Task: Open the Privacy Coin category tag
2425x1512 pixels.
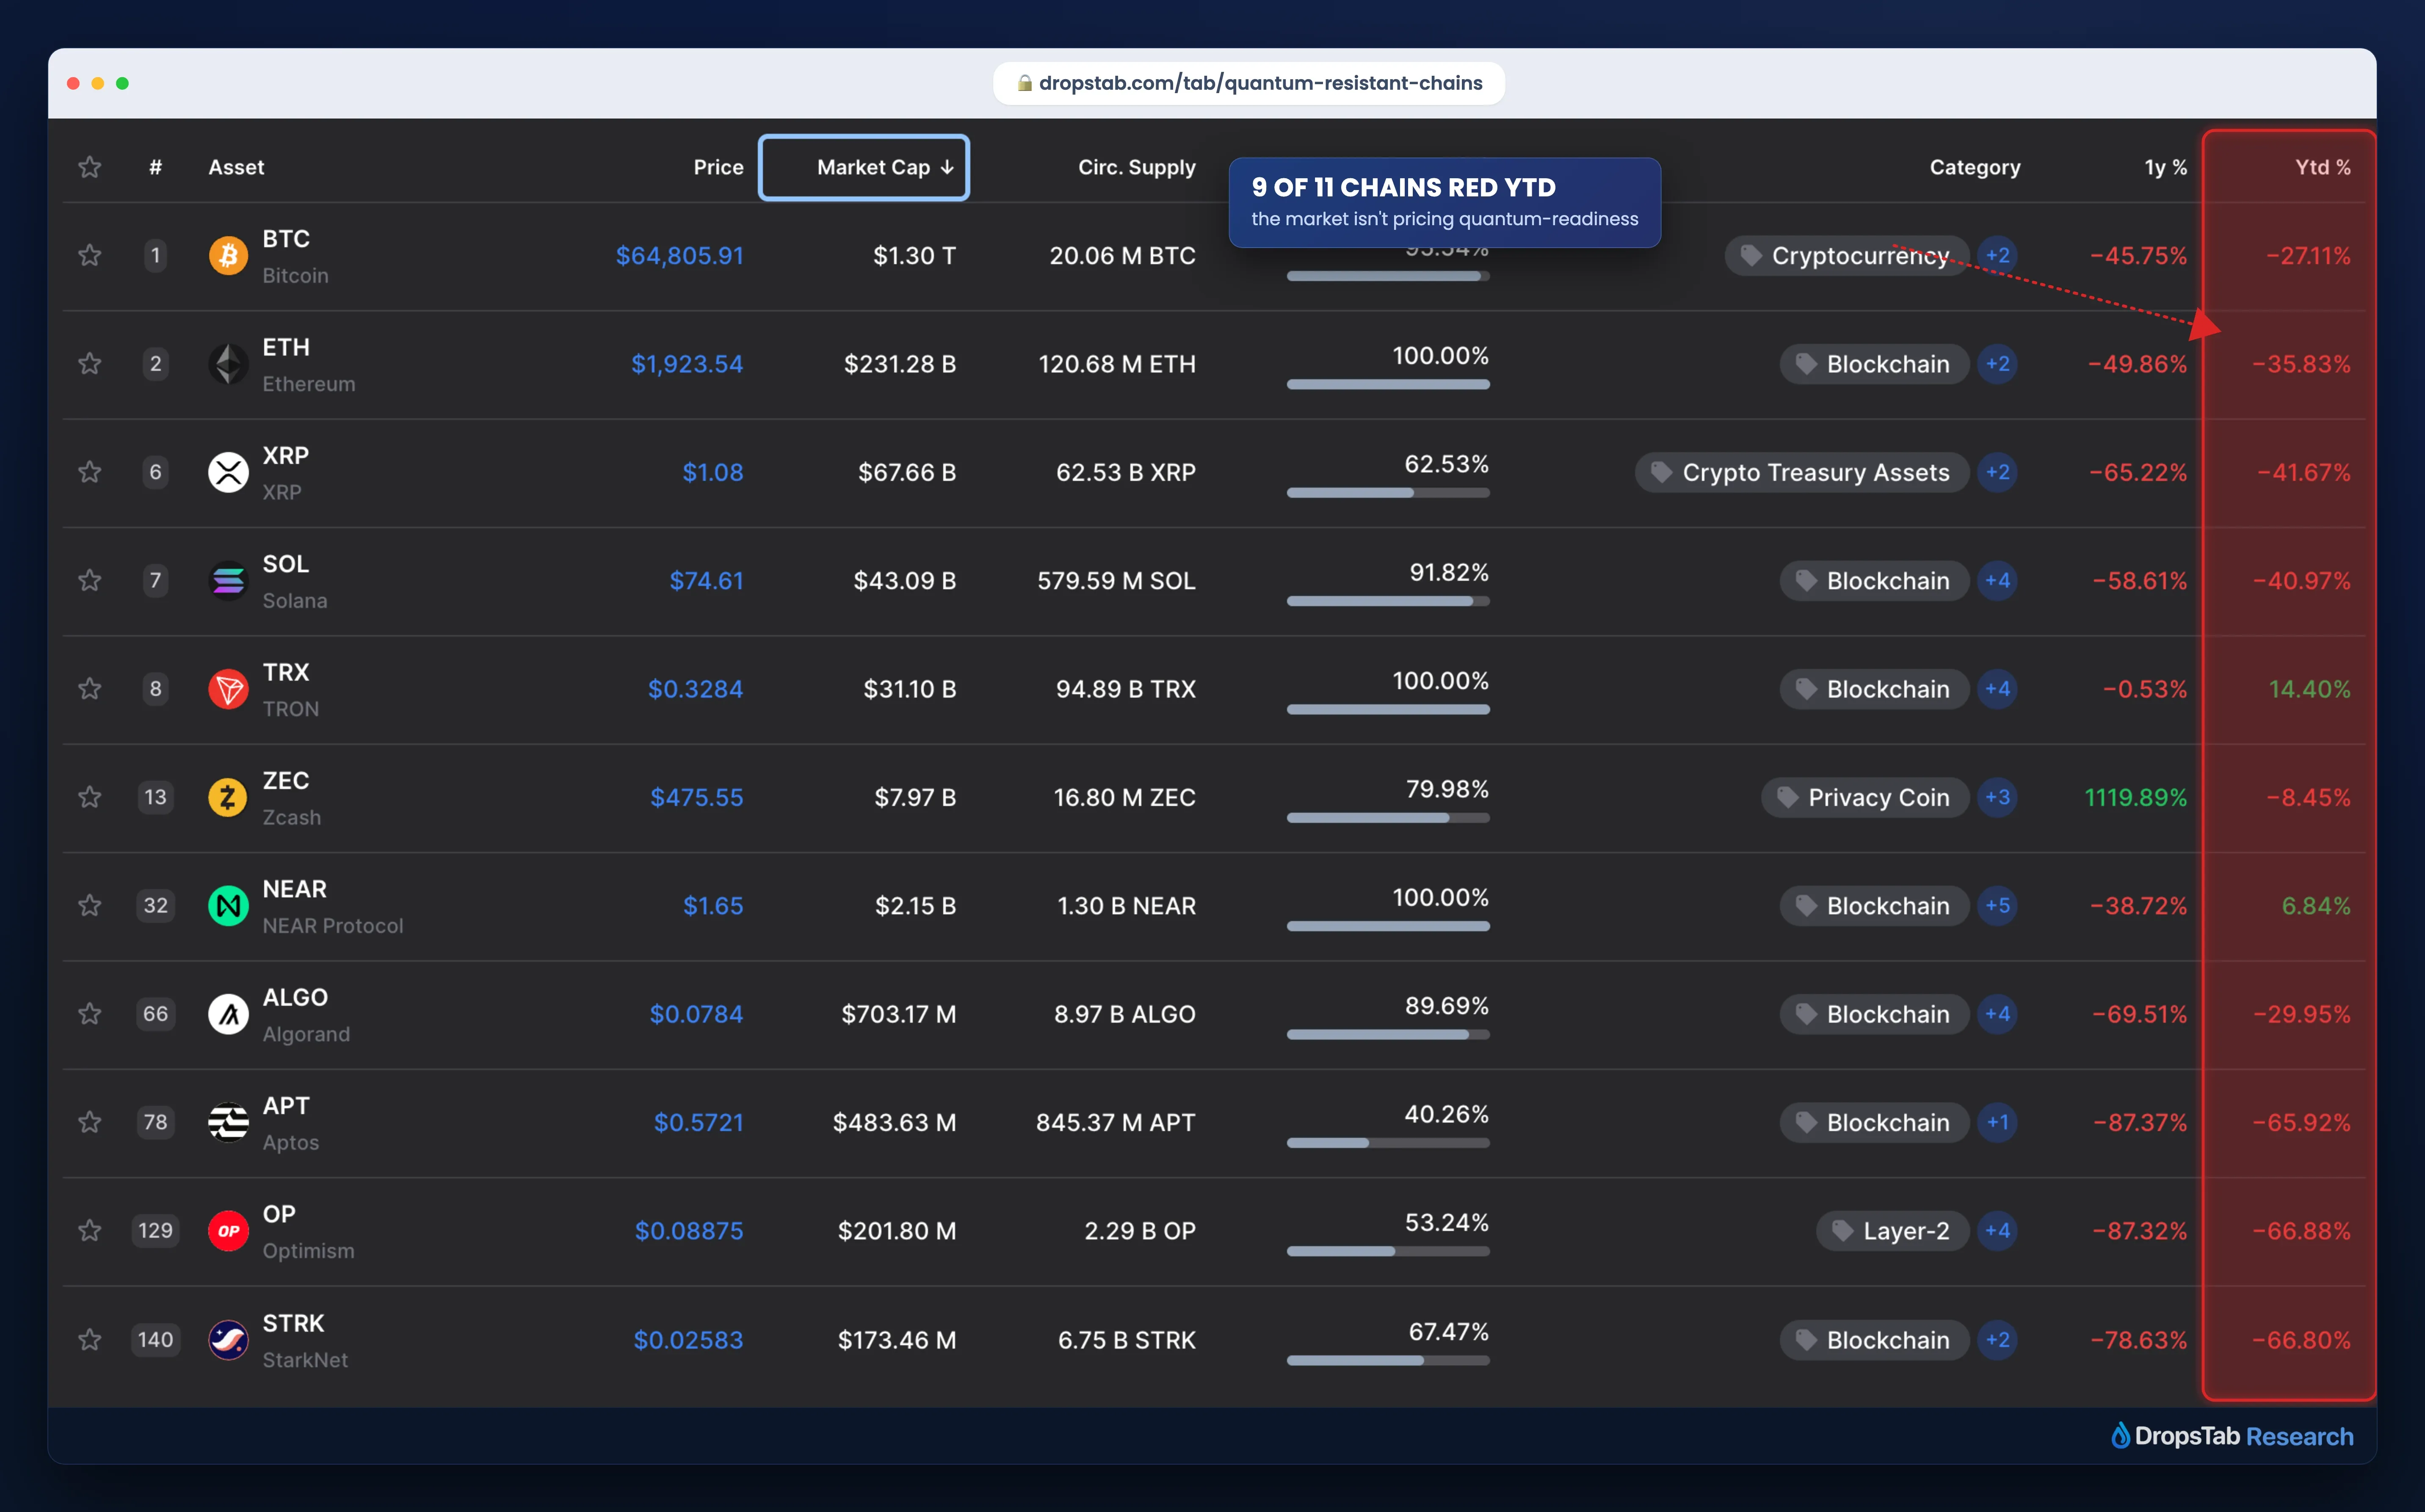Action: 1865,797
